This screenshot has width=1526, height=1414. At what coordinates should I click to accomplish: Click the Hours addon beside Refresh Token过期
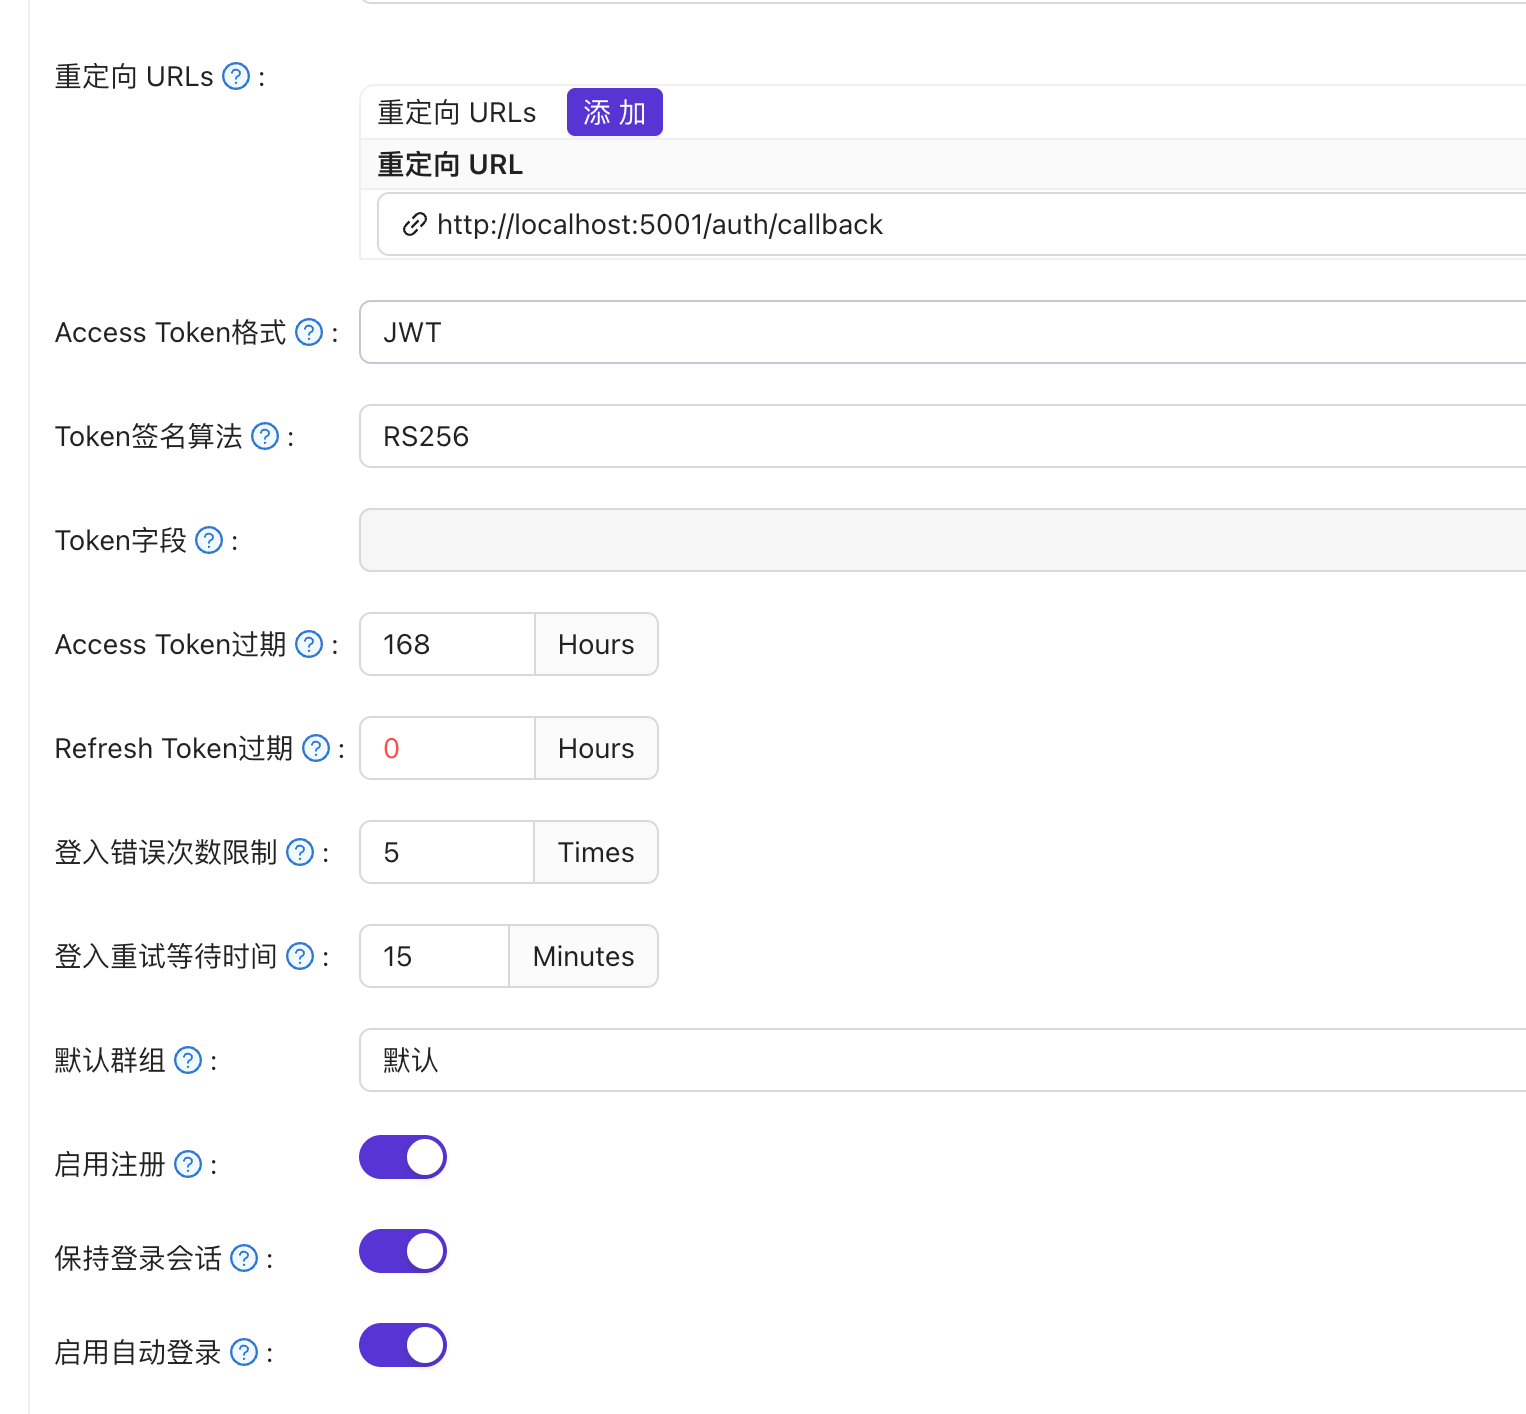(x=596, y=748)
